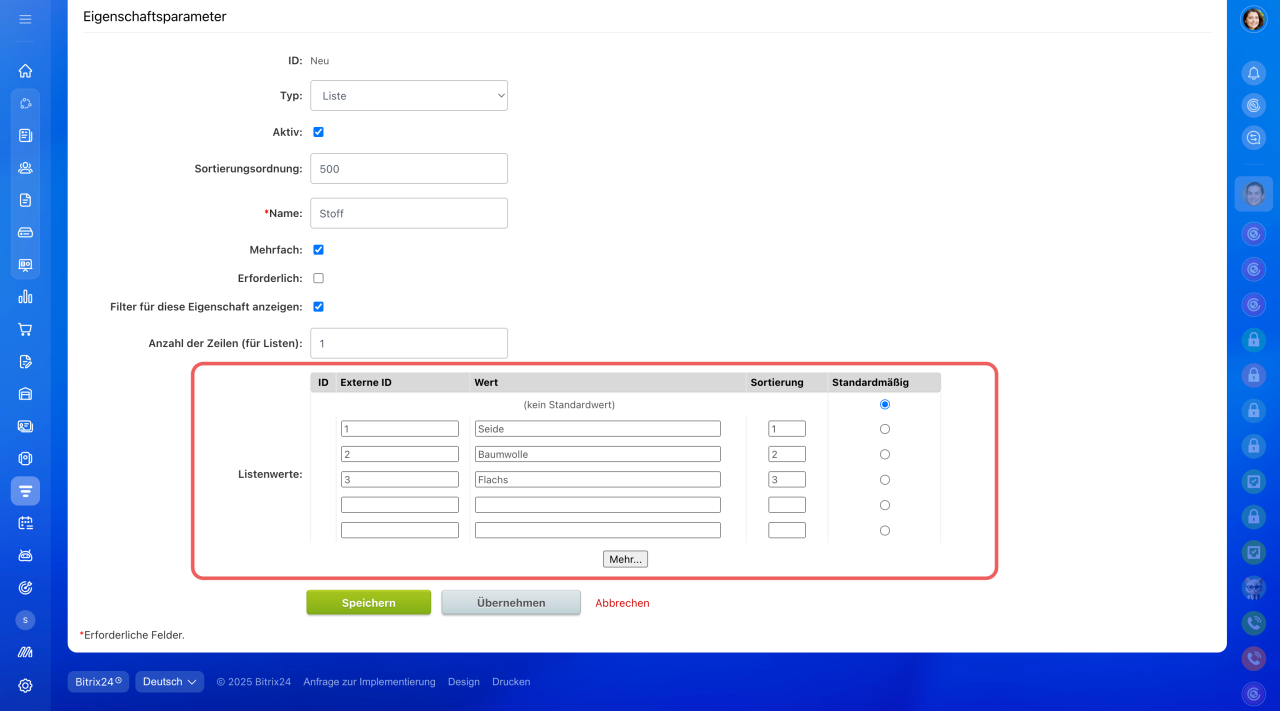The image size is (1280, 711).
Task: Toggle the Aktiv checkbox
Action: pos(318,132)
